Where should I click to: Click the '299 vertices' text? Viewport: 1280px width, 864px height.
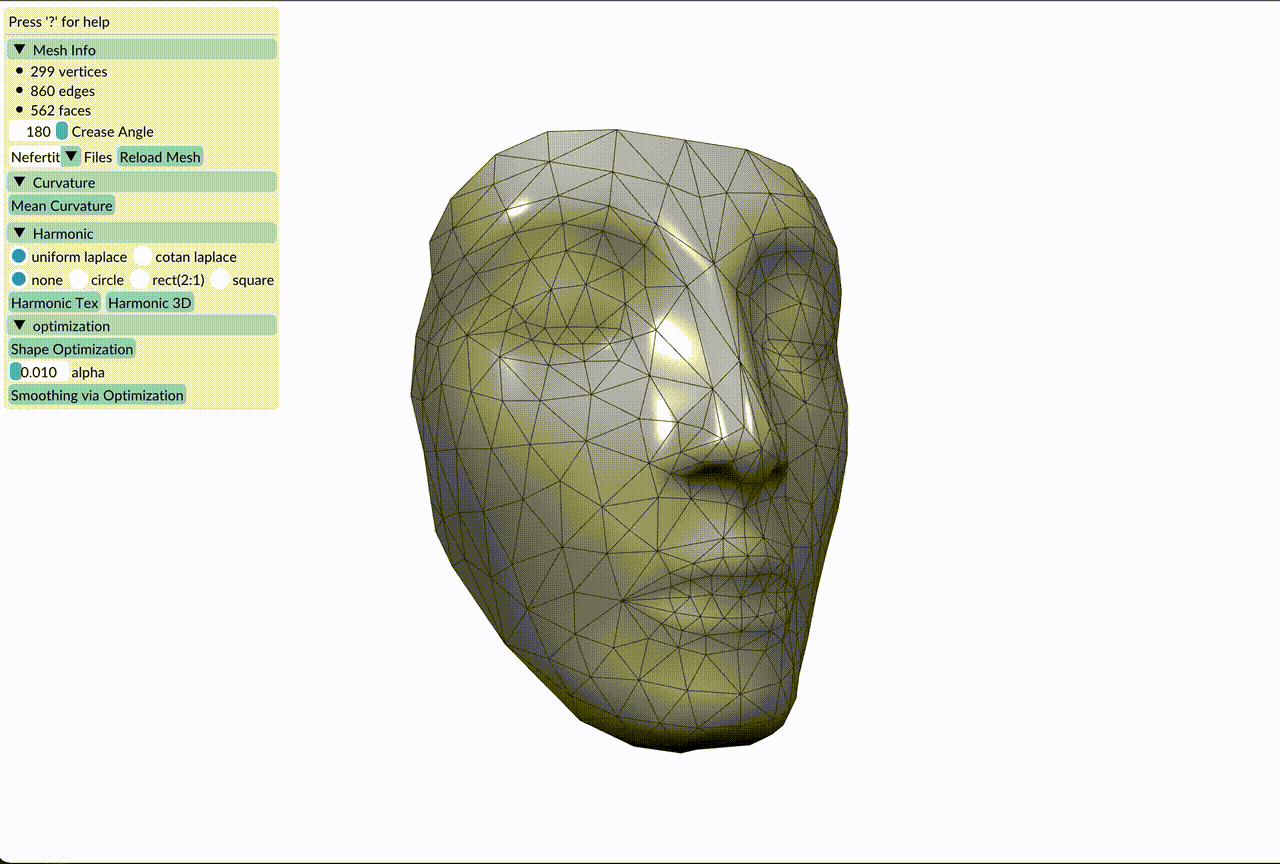click(69, 72)
